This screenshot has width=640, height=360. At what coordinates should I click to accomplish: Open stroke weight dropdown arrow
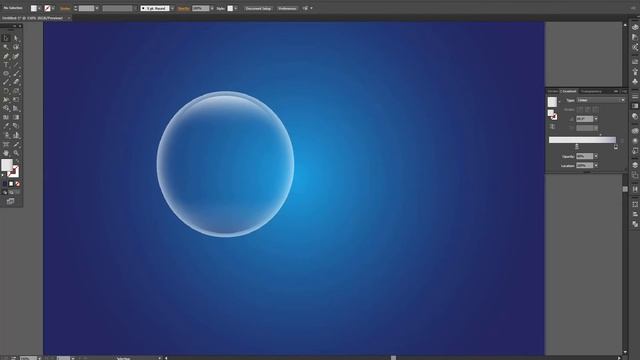(x=97, y=8)
